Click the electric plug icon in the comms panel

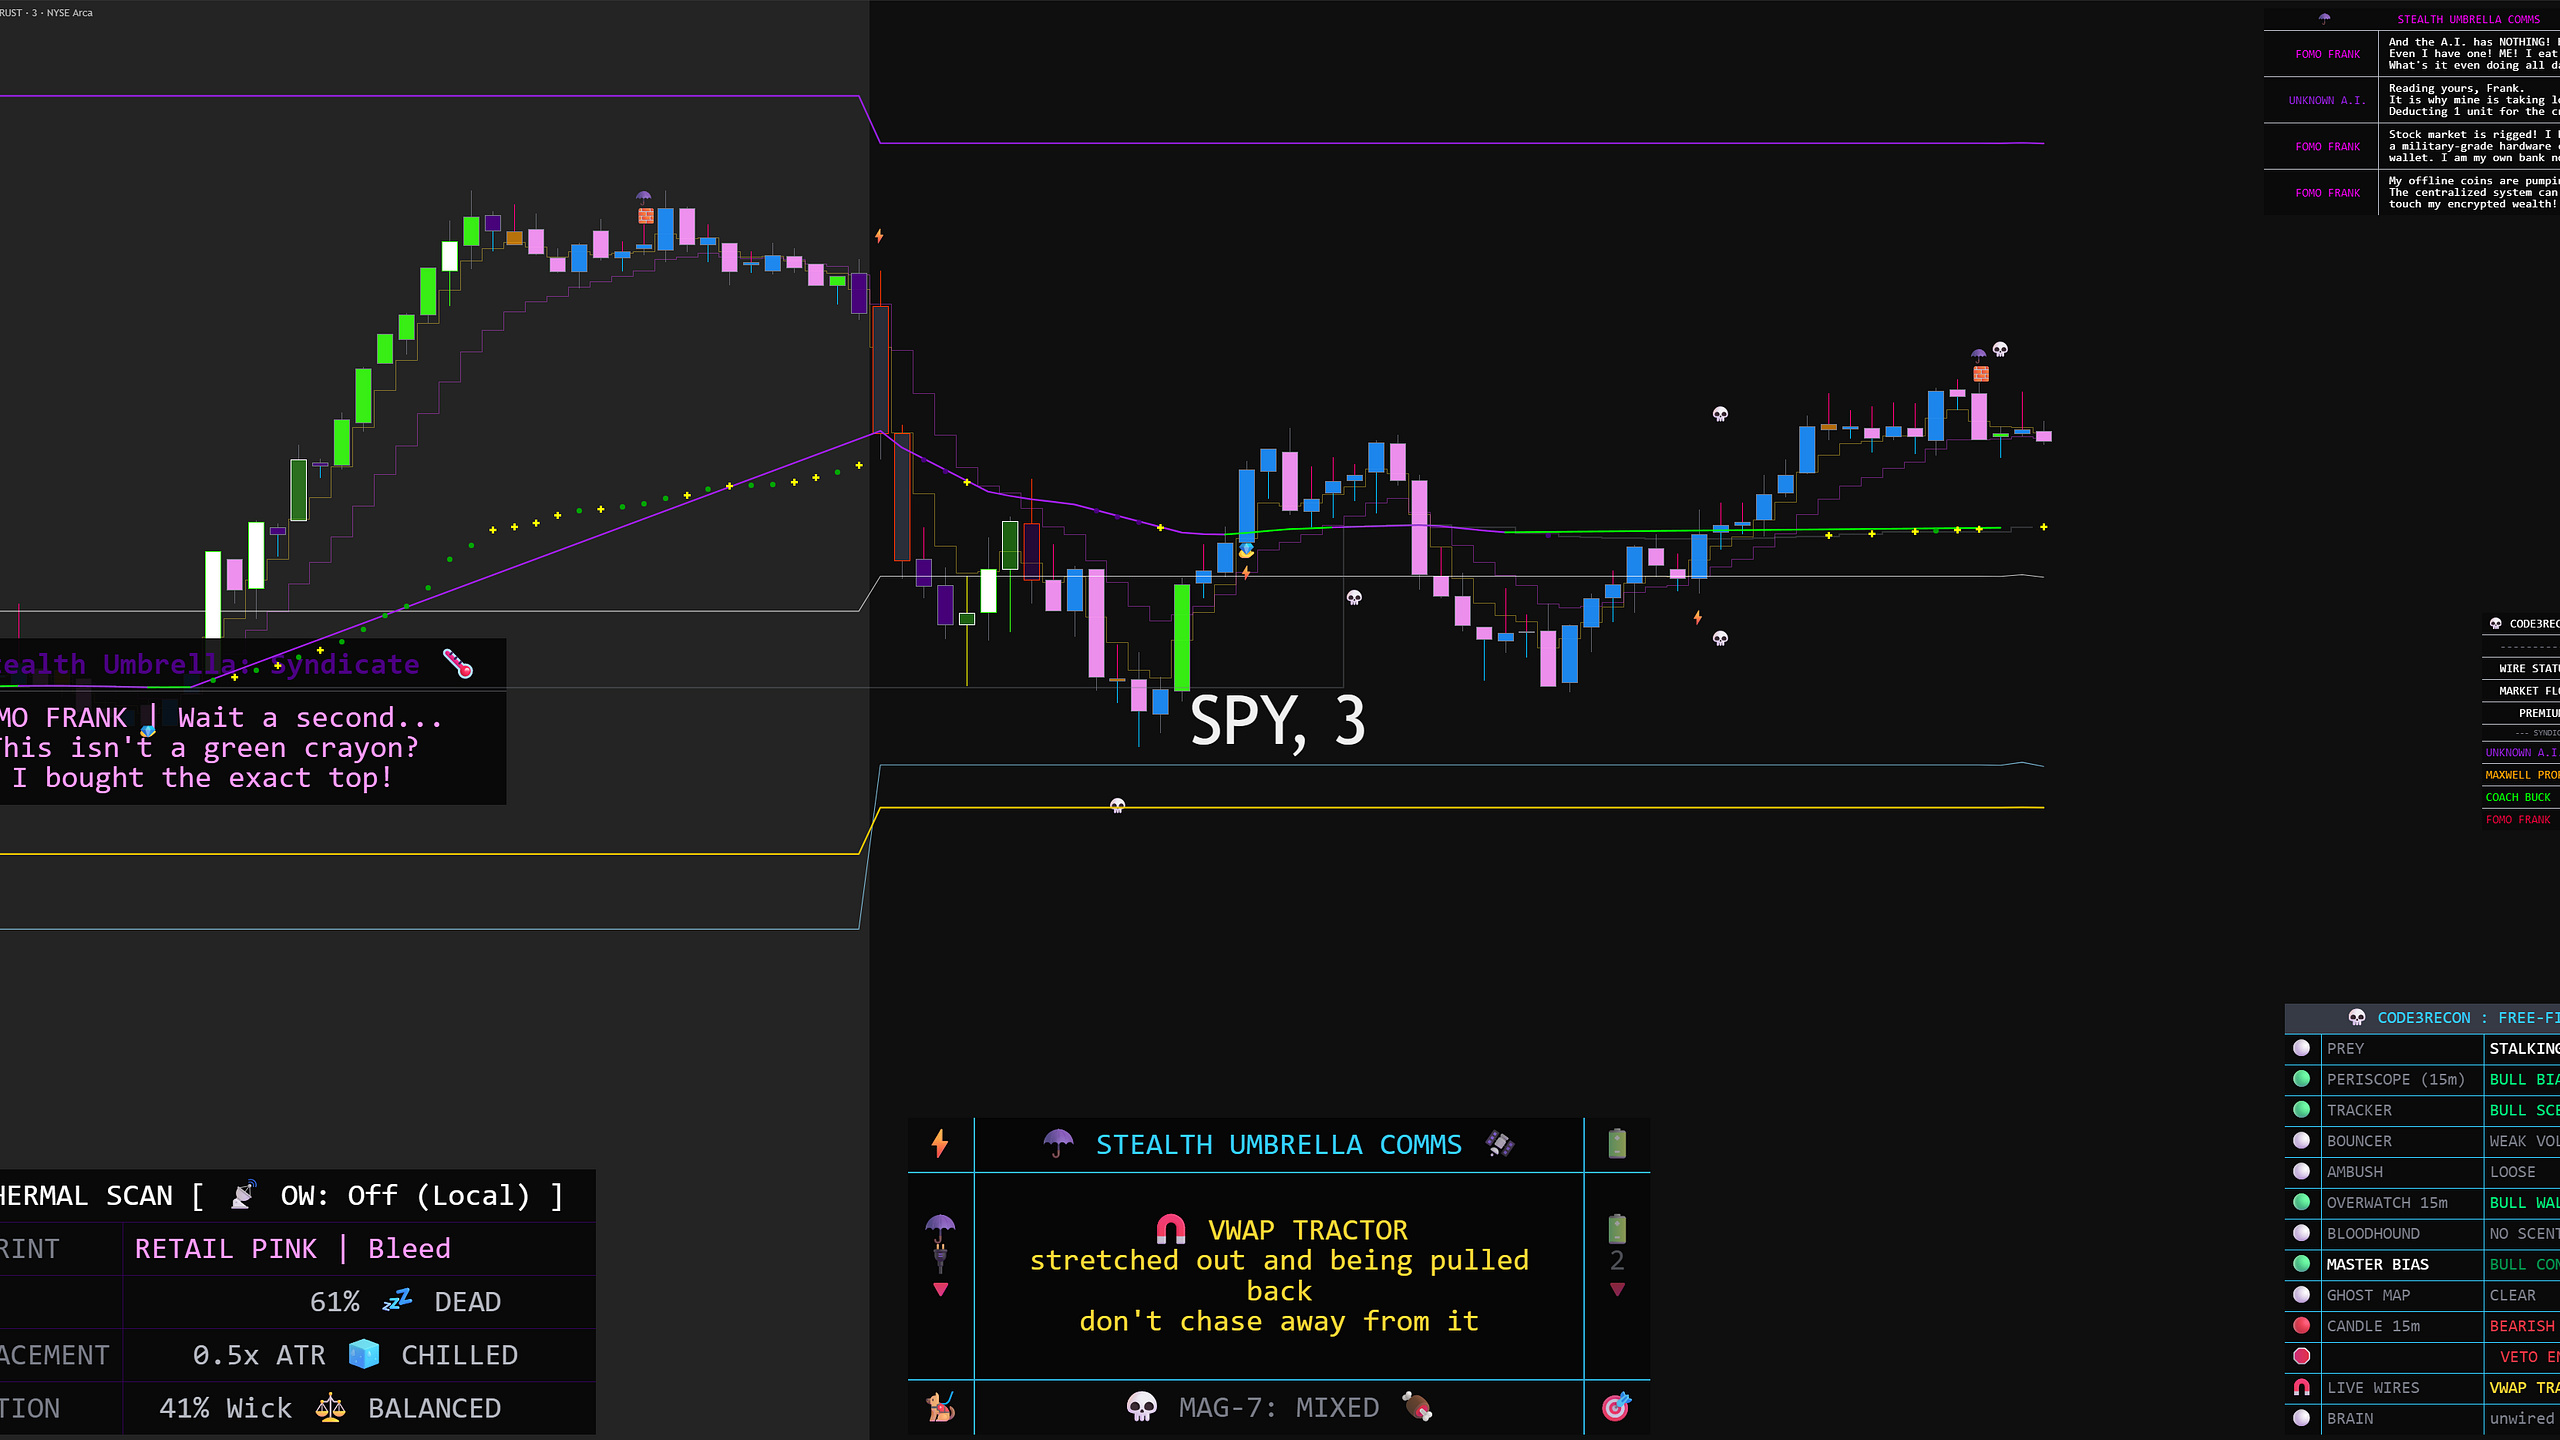[940, 1257]
